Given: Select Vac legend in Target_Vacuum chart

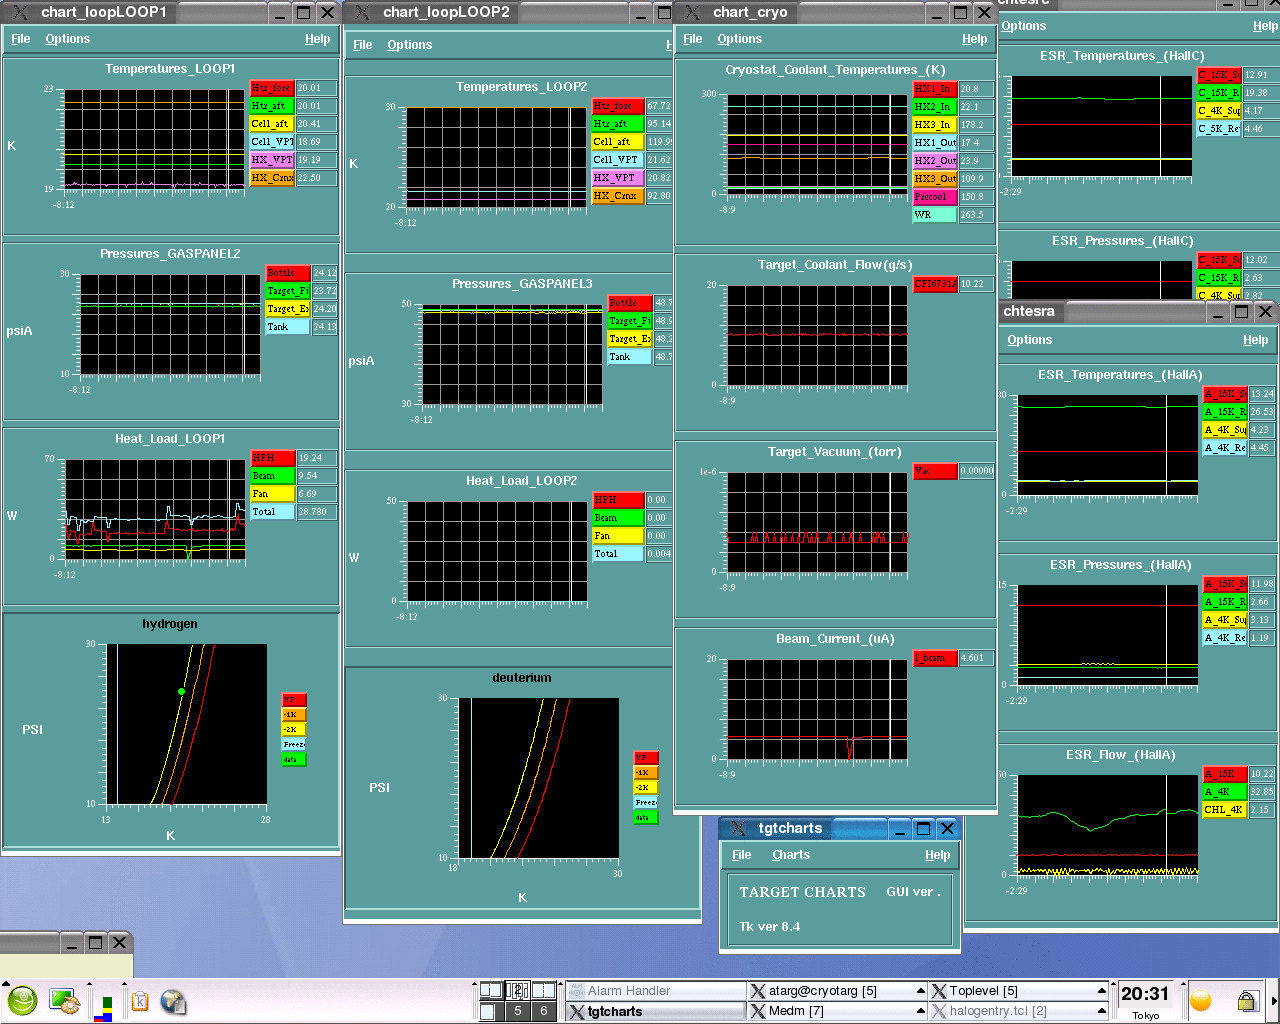Looking at the screenshot, I should click(934, 471).
